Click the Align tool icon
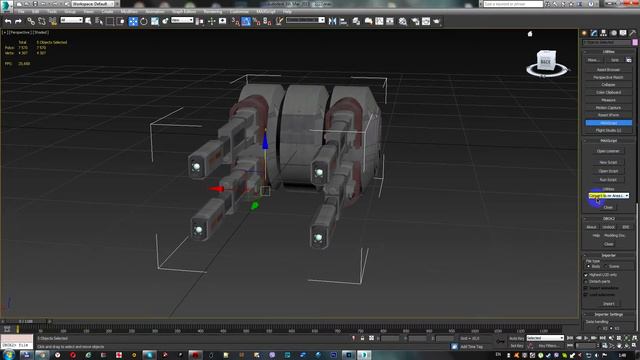The height and width of the screenshot is (360, 640). click(343, 21)
